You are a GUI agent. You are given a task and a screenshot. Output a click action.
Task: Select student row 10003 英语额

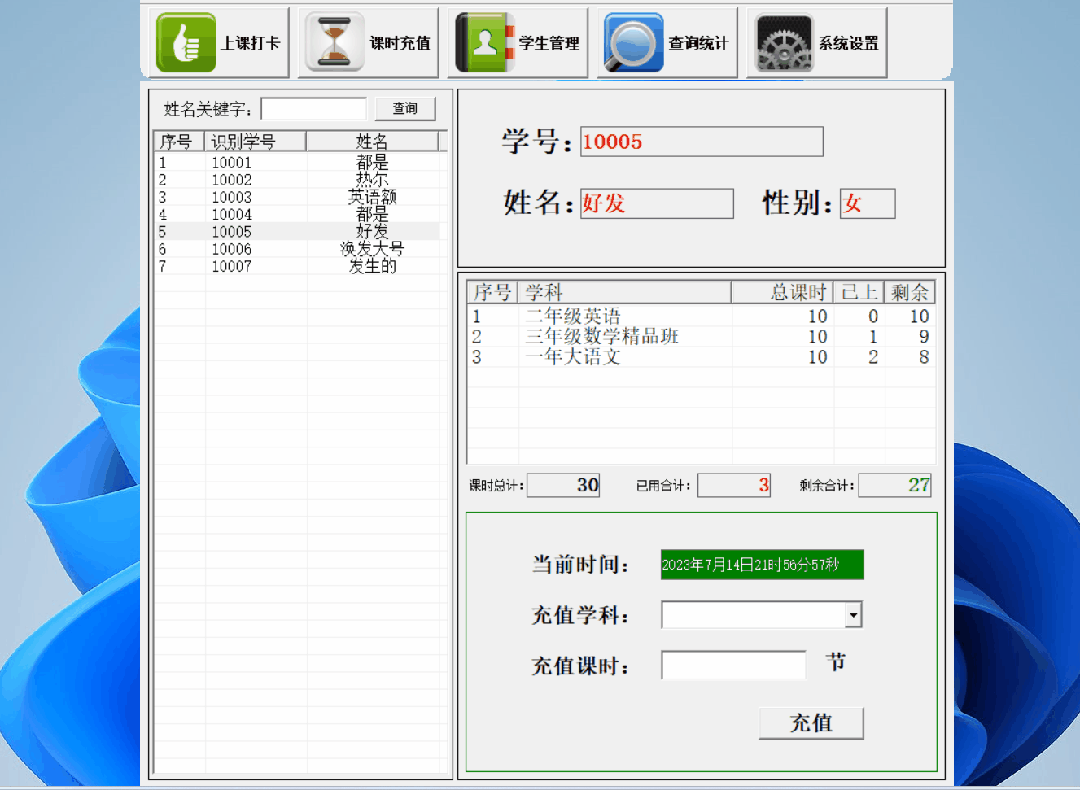click(298, 197)
